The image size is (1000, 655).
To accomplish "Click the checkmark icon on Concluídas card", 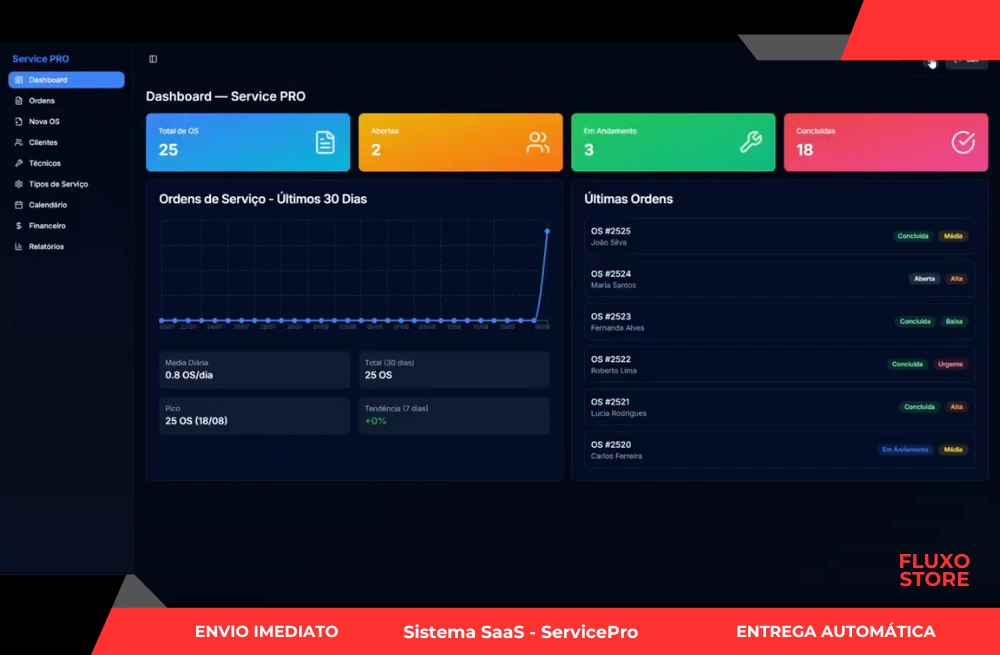I will pyautogui.click(x=962, y=142).
